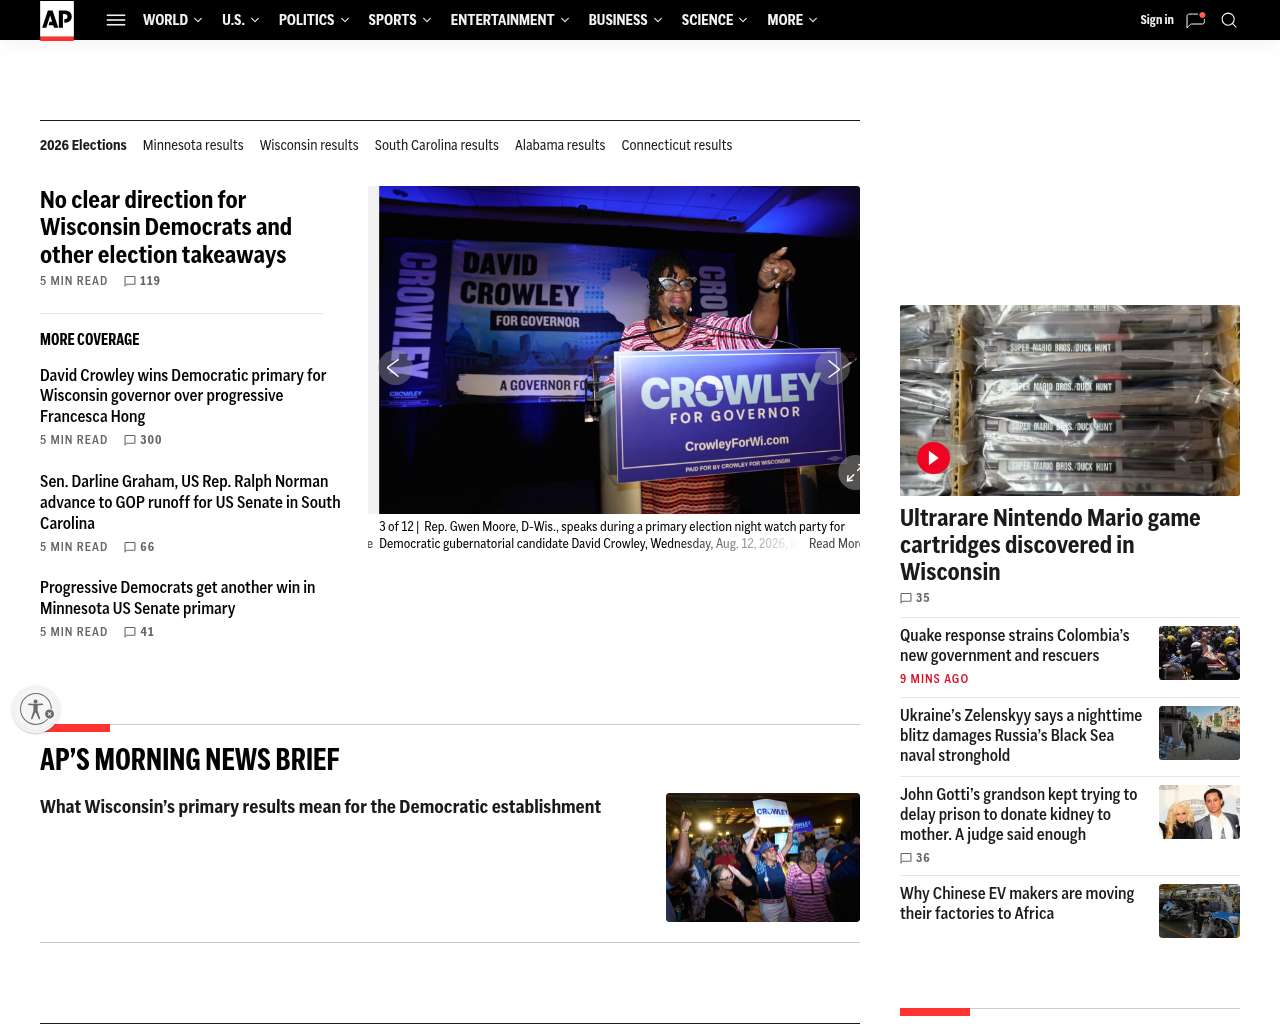Open Wisconsin results

click(309, 145)
